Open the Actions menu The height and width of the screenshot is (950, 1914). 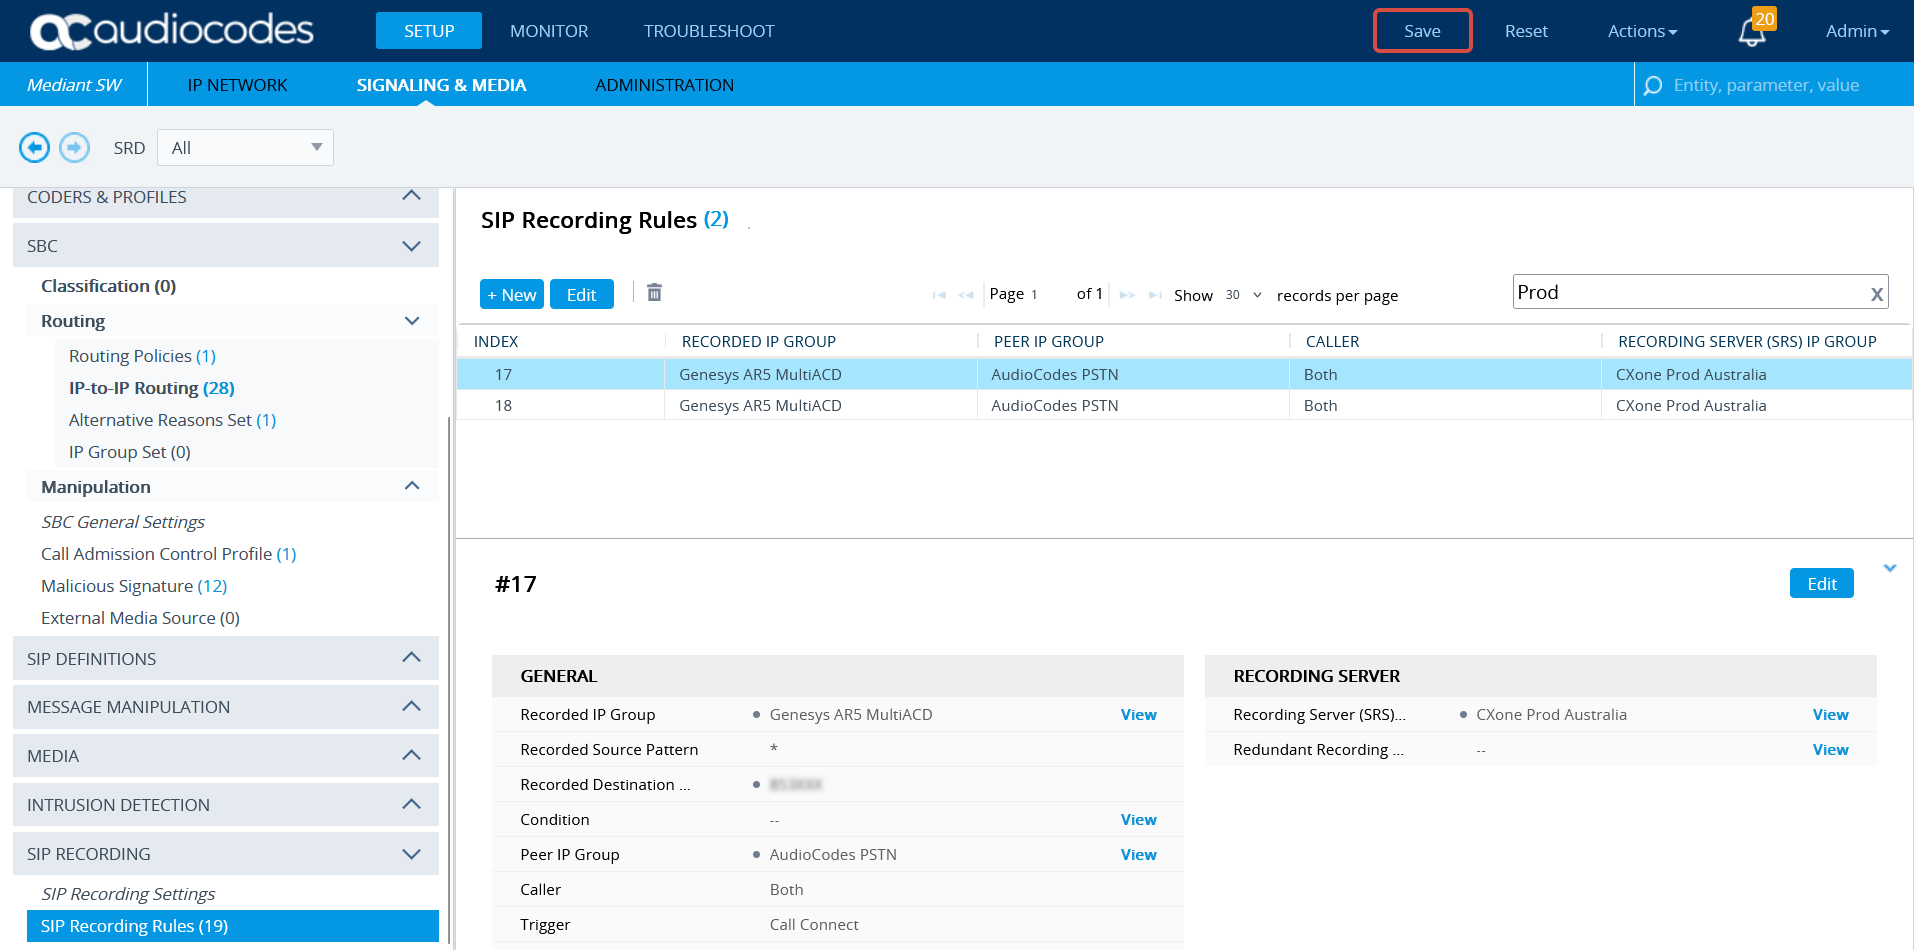point(1641,31)
